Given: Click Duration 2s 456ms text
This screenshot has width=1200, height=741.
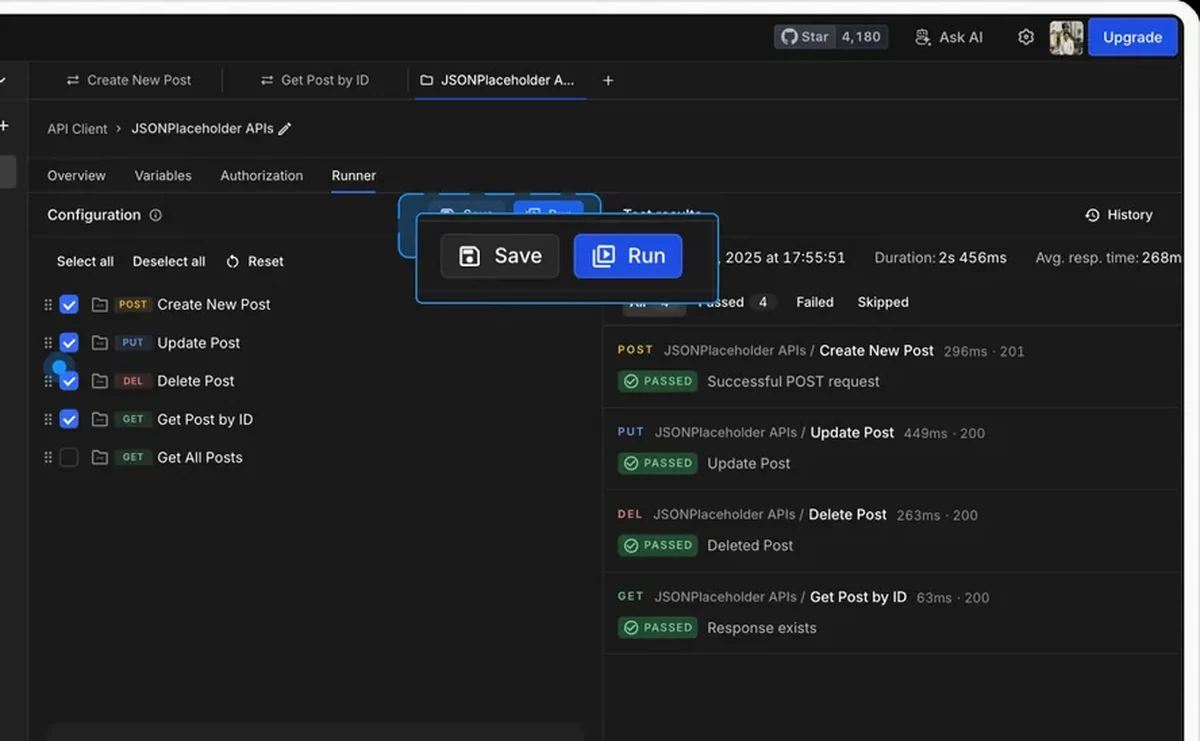Looking at the screenshot, I should (x=940, y=258).
